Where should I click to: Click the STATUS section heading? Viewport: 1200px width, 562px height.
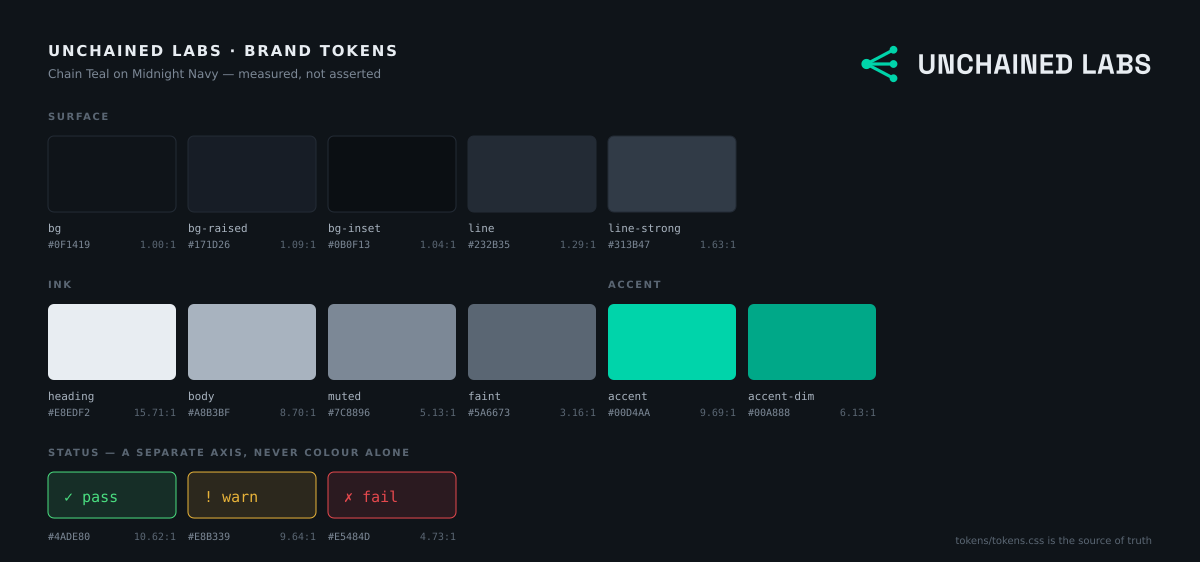pos(229,453)
